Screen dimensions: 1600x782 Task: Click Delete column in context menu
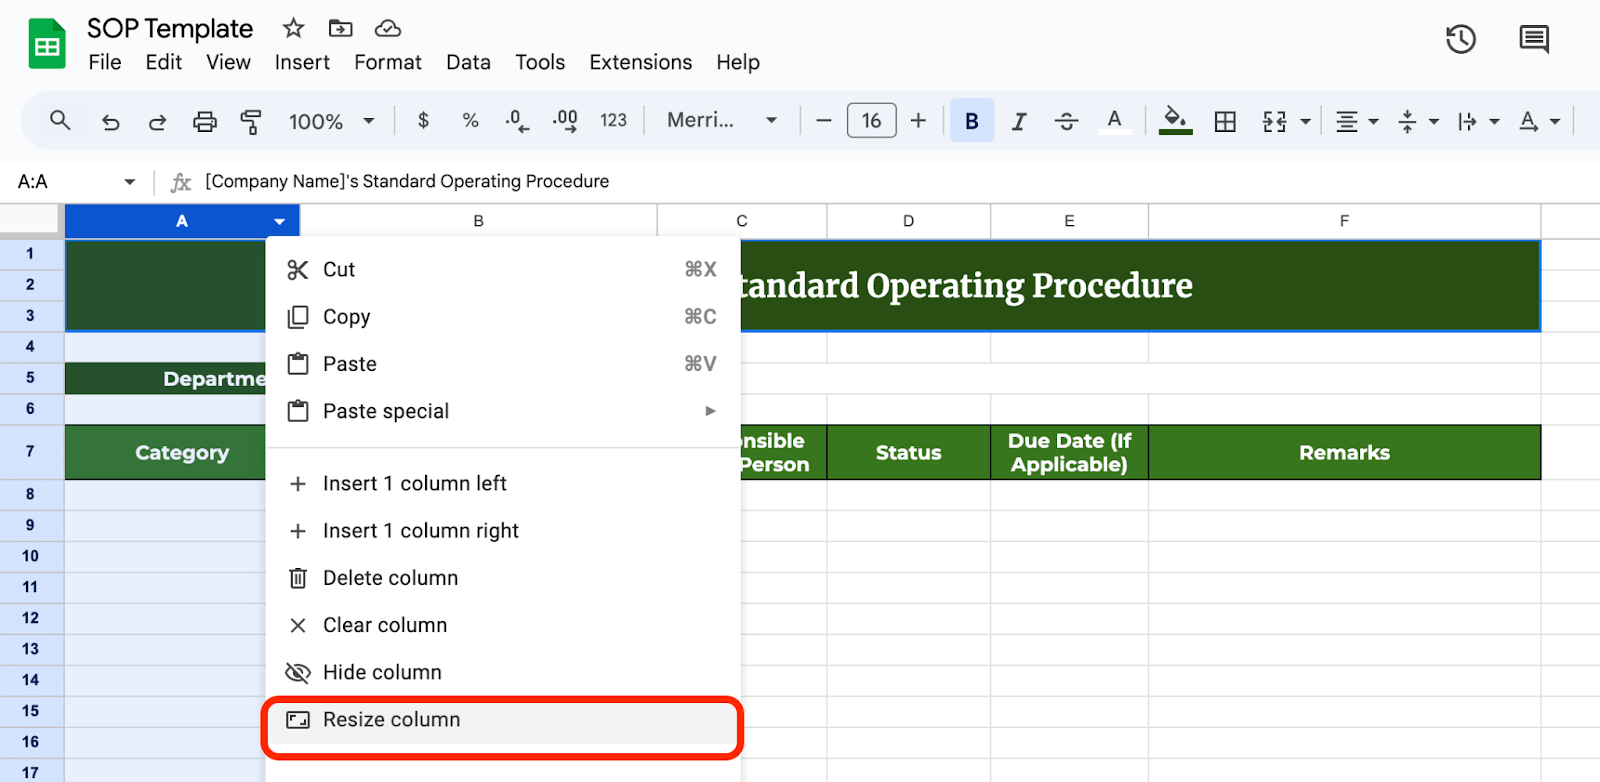pos(390,578)
